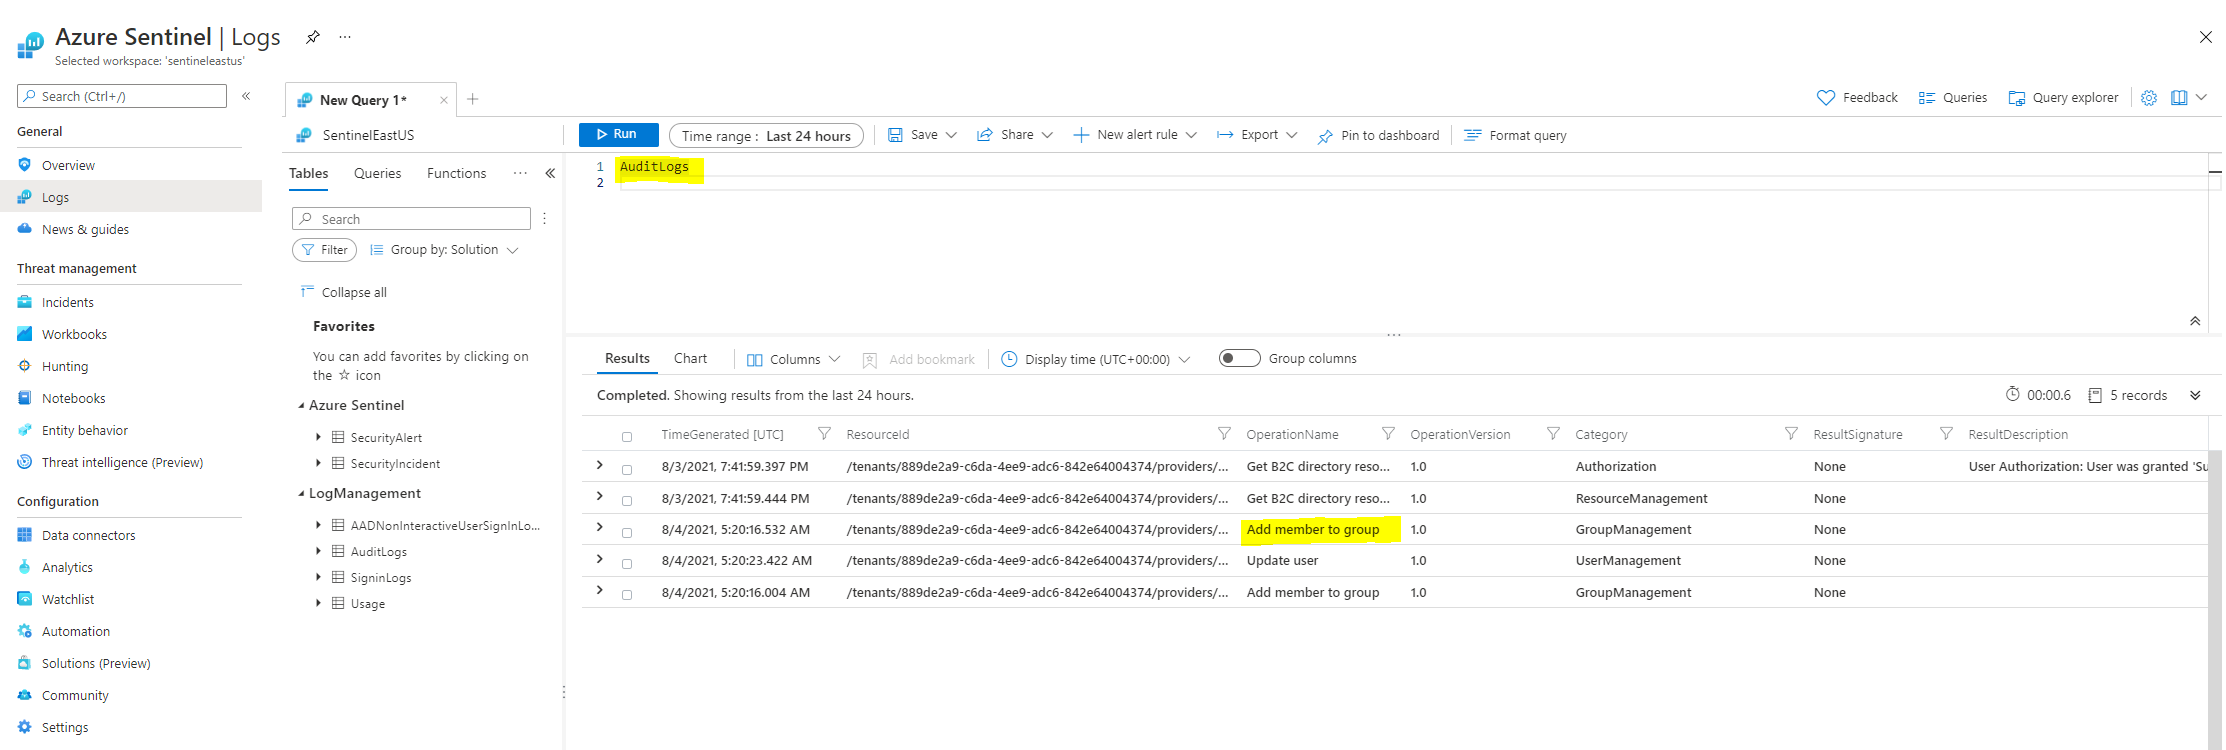Click Collapse all
The width and height of the screenshot is (2226, 750).
[x=344, y=292]
